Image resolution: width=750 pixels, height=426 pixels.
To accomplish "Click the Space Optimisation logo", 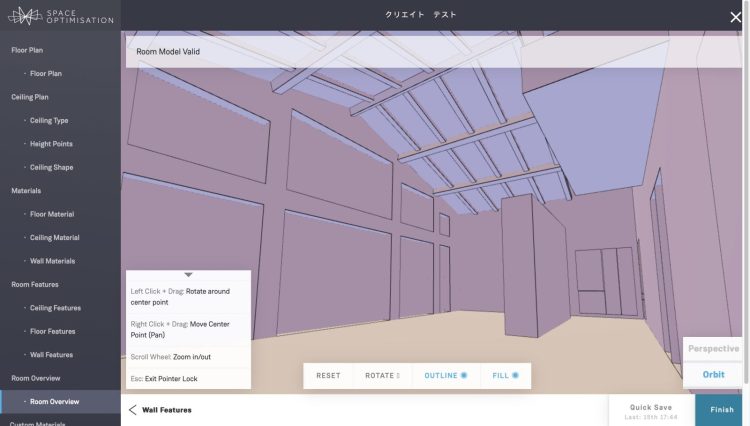I will [x=60, y=16].
